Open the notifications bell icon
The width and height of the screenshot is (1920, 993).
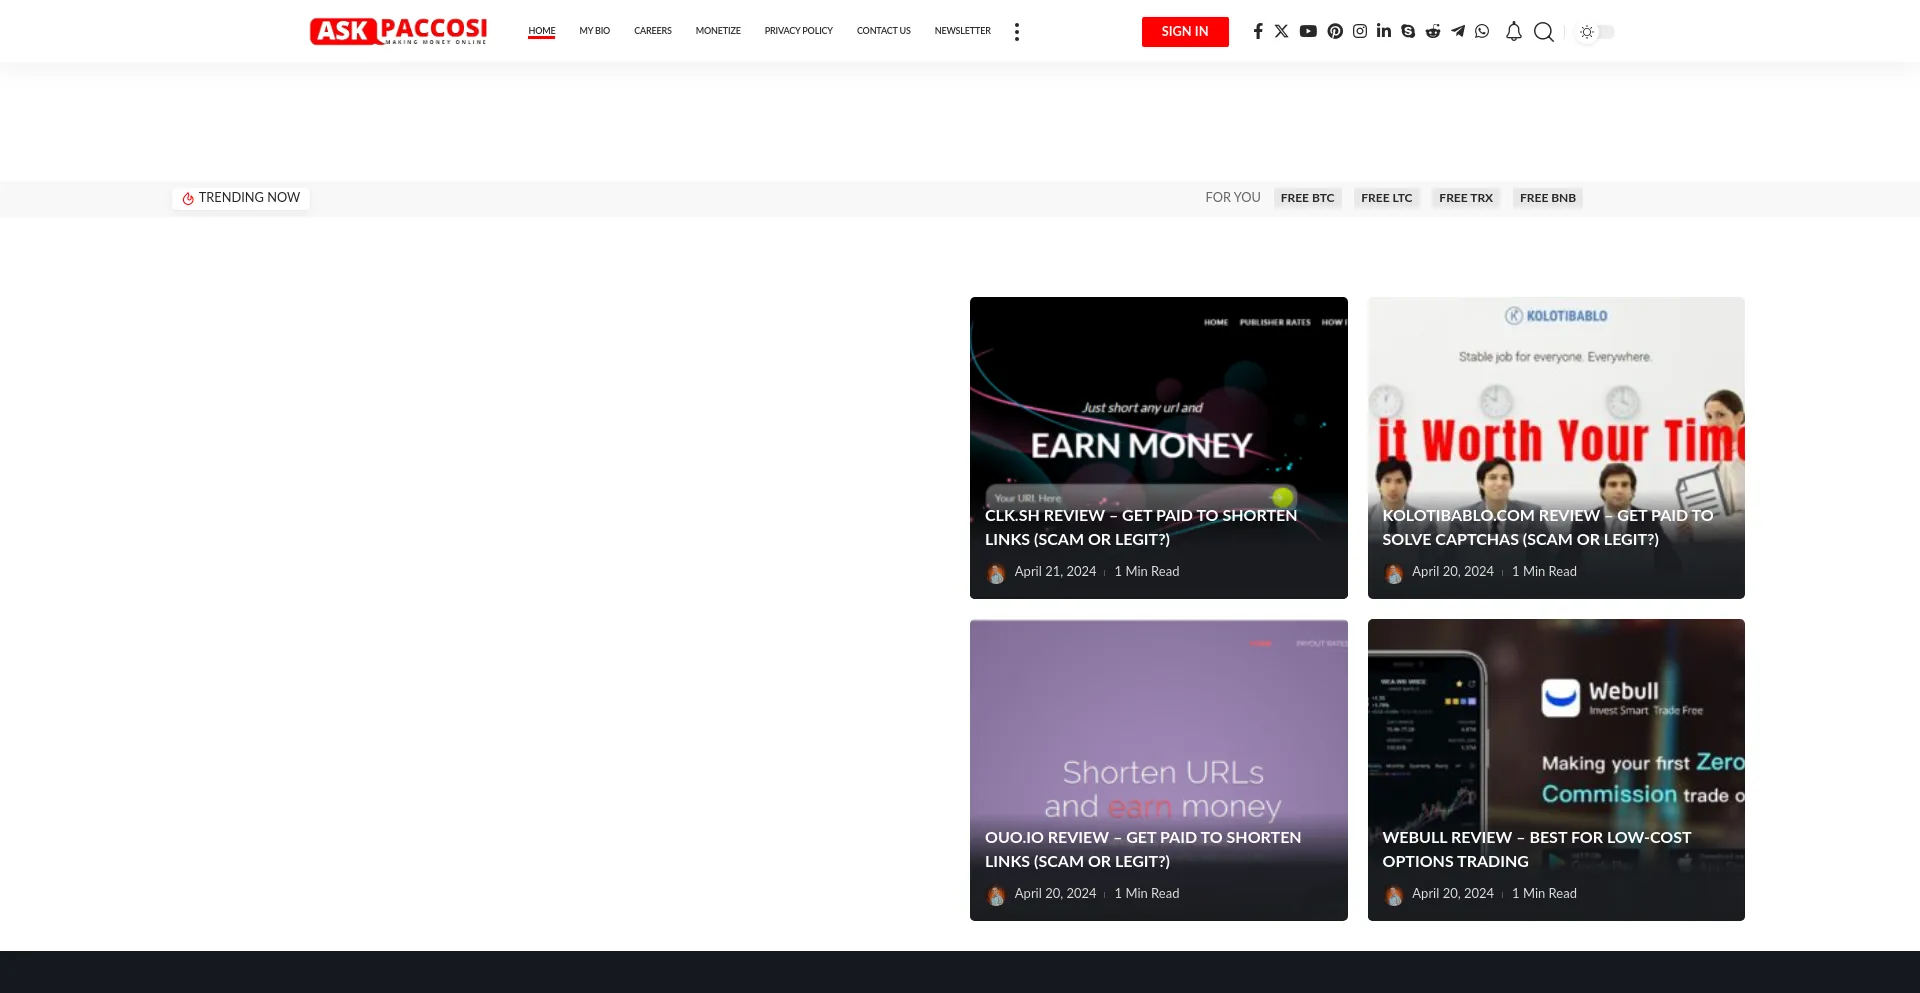[x=1514, y=32]
